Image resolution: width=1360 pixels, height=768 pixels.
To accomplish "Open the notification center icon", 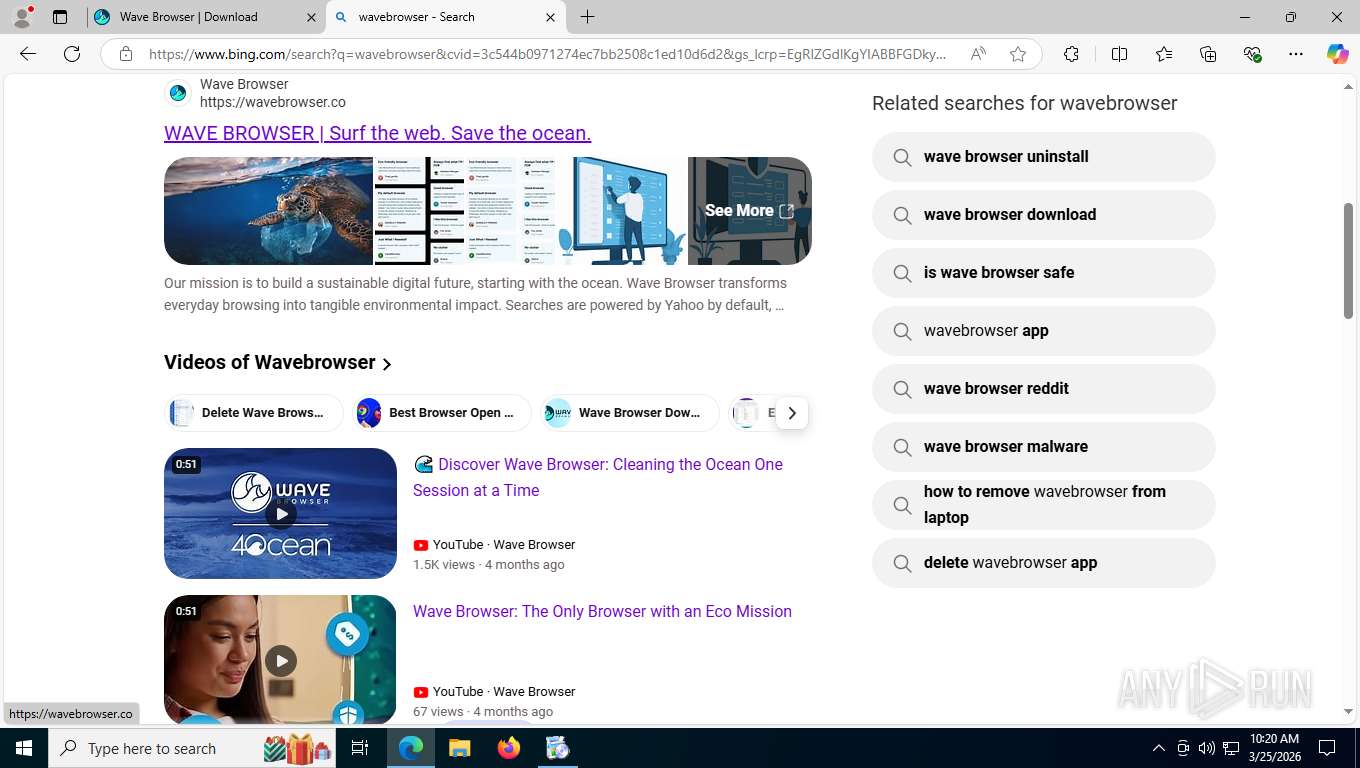I will [1327, 748].
